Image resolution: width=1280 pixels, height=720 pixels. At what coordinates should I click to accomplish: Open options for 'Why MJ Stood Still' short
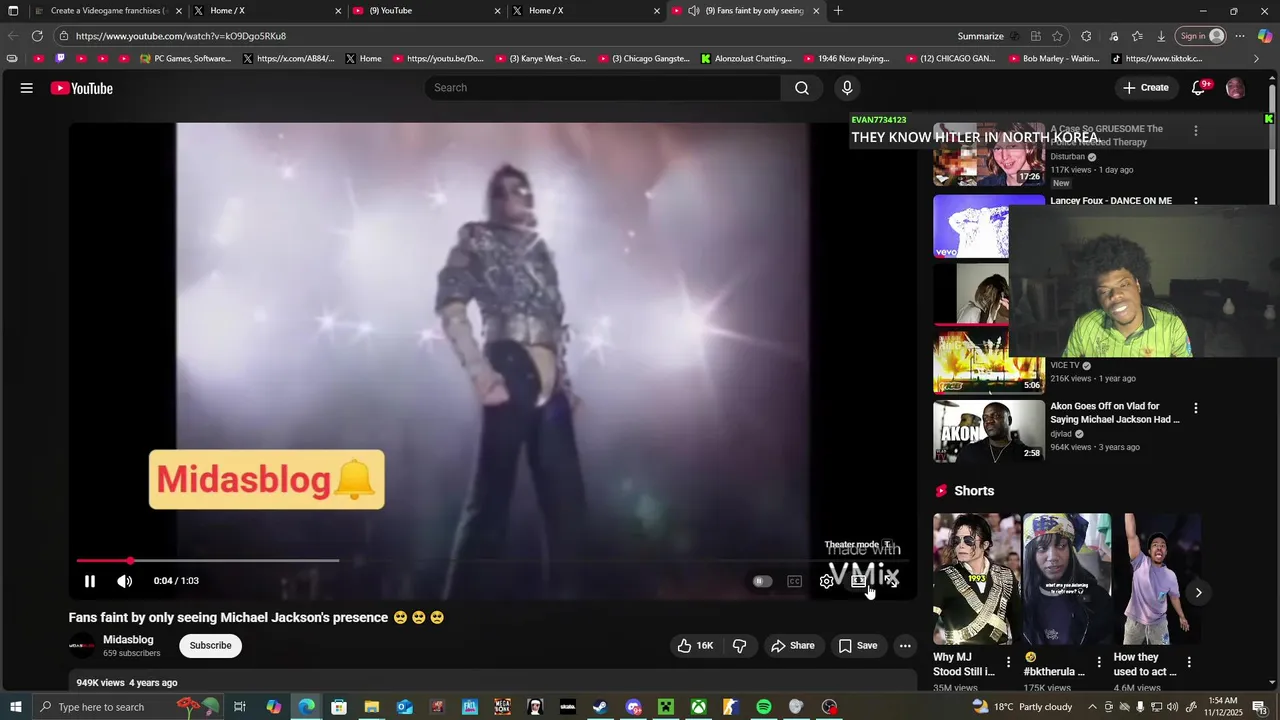(x=1008, y=662)
